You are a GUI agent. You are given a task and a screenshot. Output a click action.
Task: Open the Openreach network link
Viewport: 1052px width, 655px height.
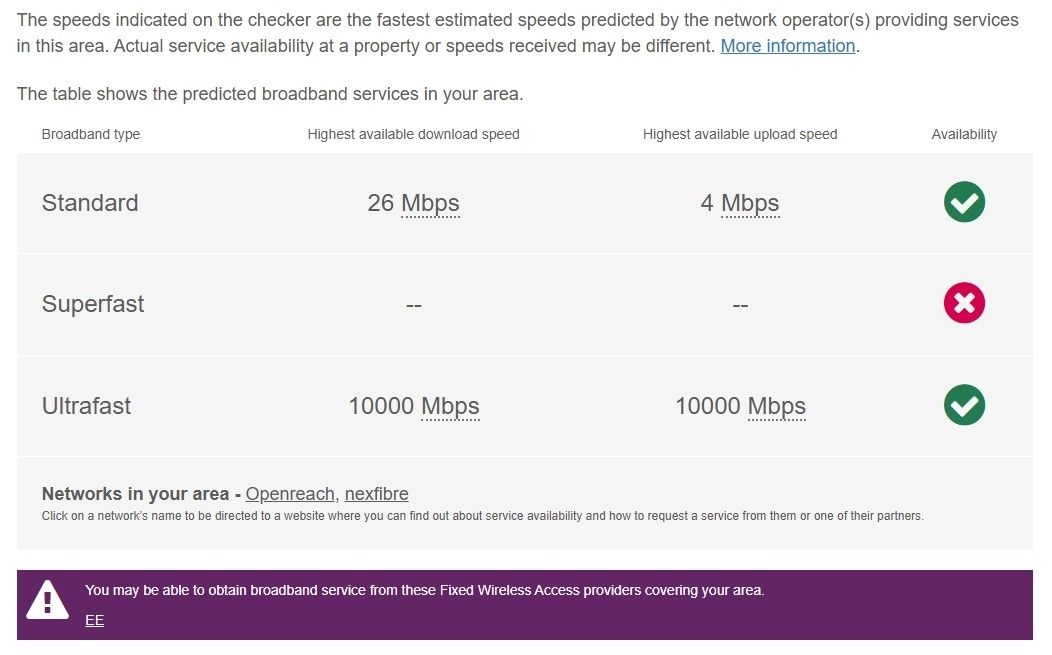click(x=291, y=494)
